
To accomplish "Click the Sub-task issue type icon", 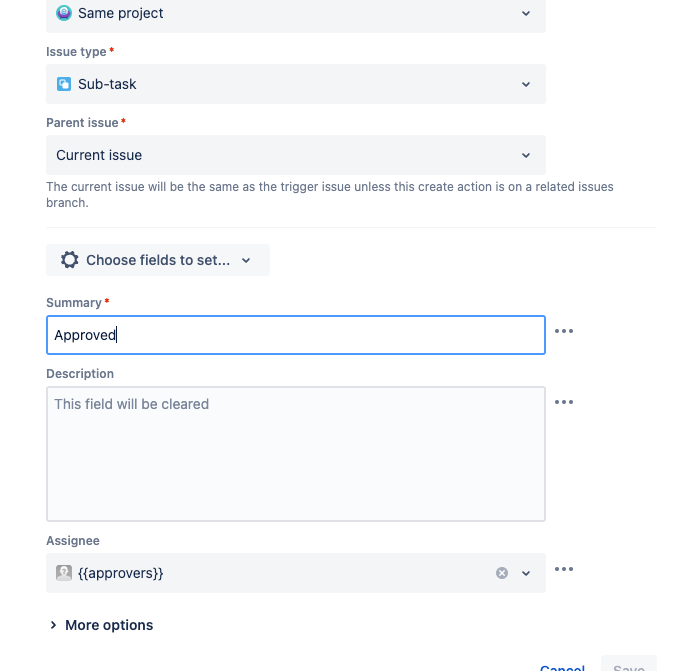I will (64, 84).
